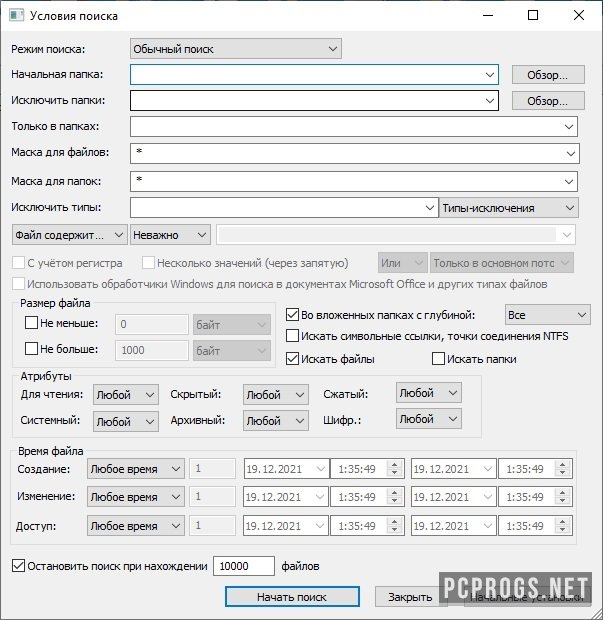Click Обзор button for Начальная папка
603x620 pixels.
[547, 75]
